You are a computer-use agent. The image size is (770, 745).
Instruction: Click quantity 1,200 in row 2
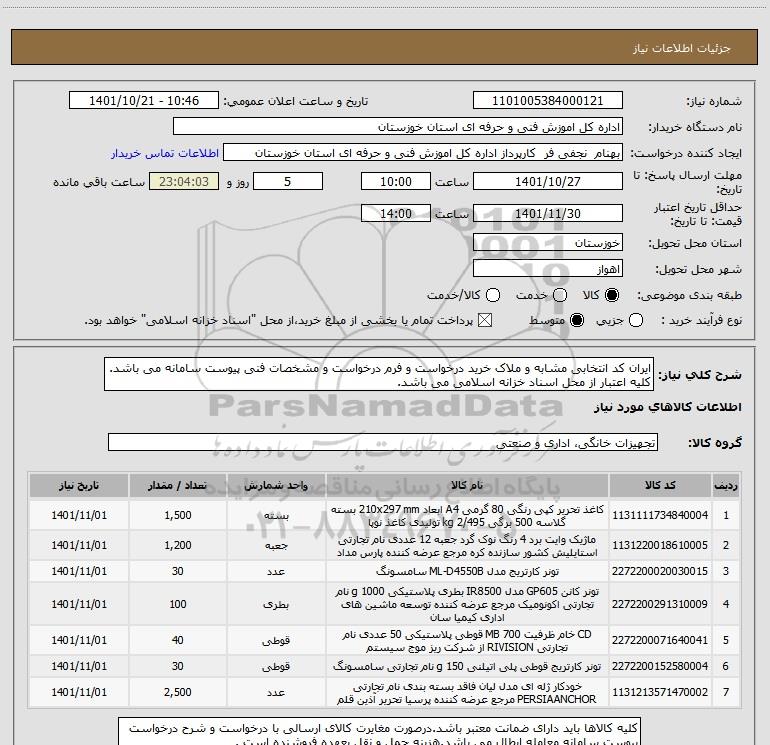coord(178,545)
